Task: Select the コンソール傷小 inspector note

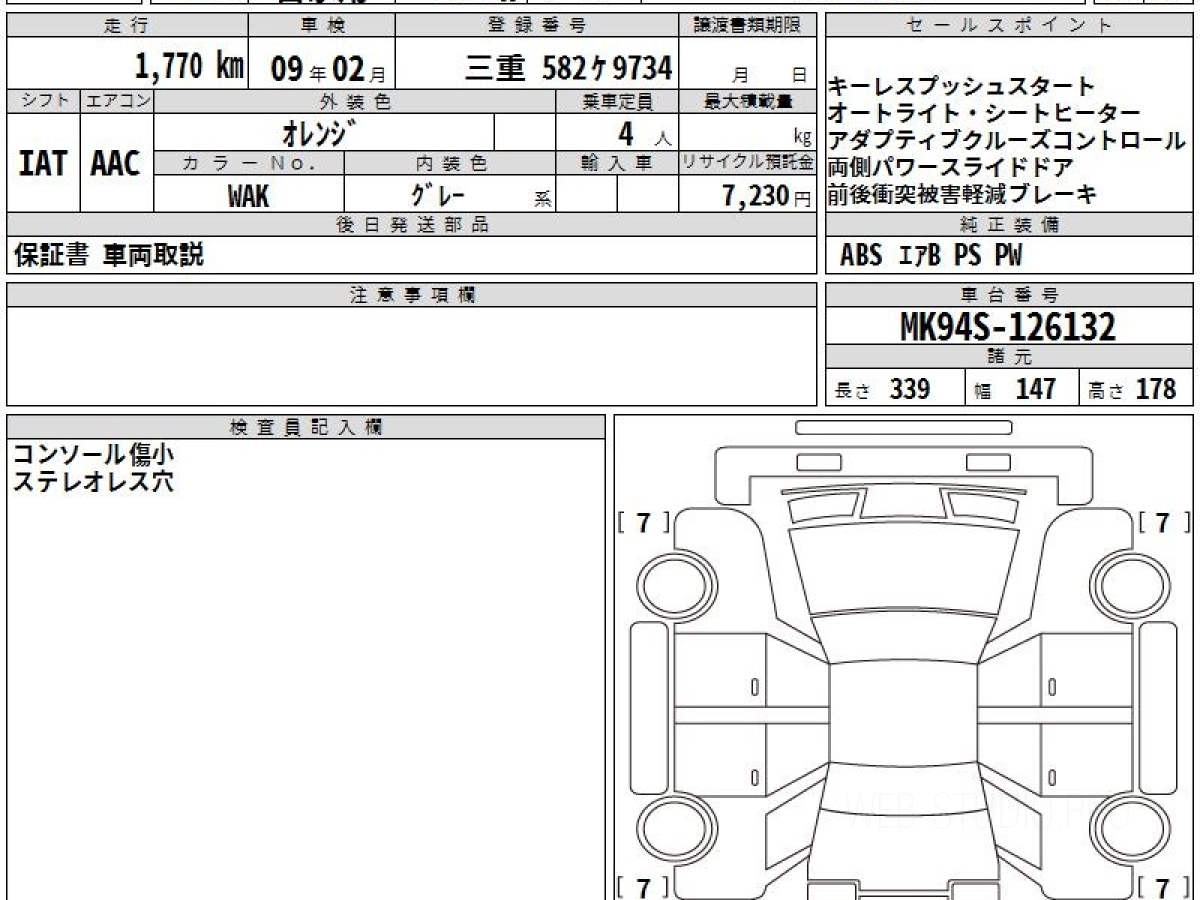Action: (93, 454)
